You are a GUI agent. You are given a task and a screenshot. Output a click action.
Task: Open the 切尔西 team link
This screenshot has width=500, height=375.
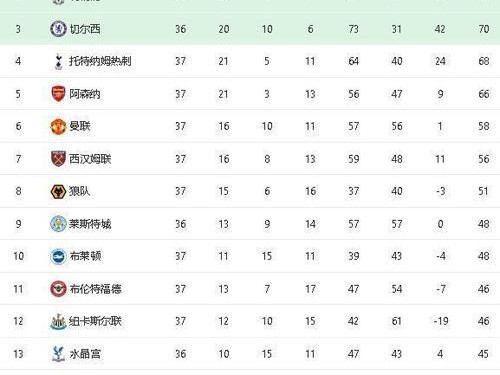click(x=85, y=29)
